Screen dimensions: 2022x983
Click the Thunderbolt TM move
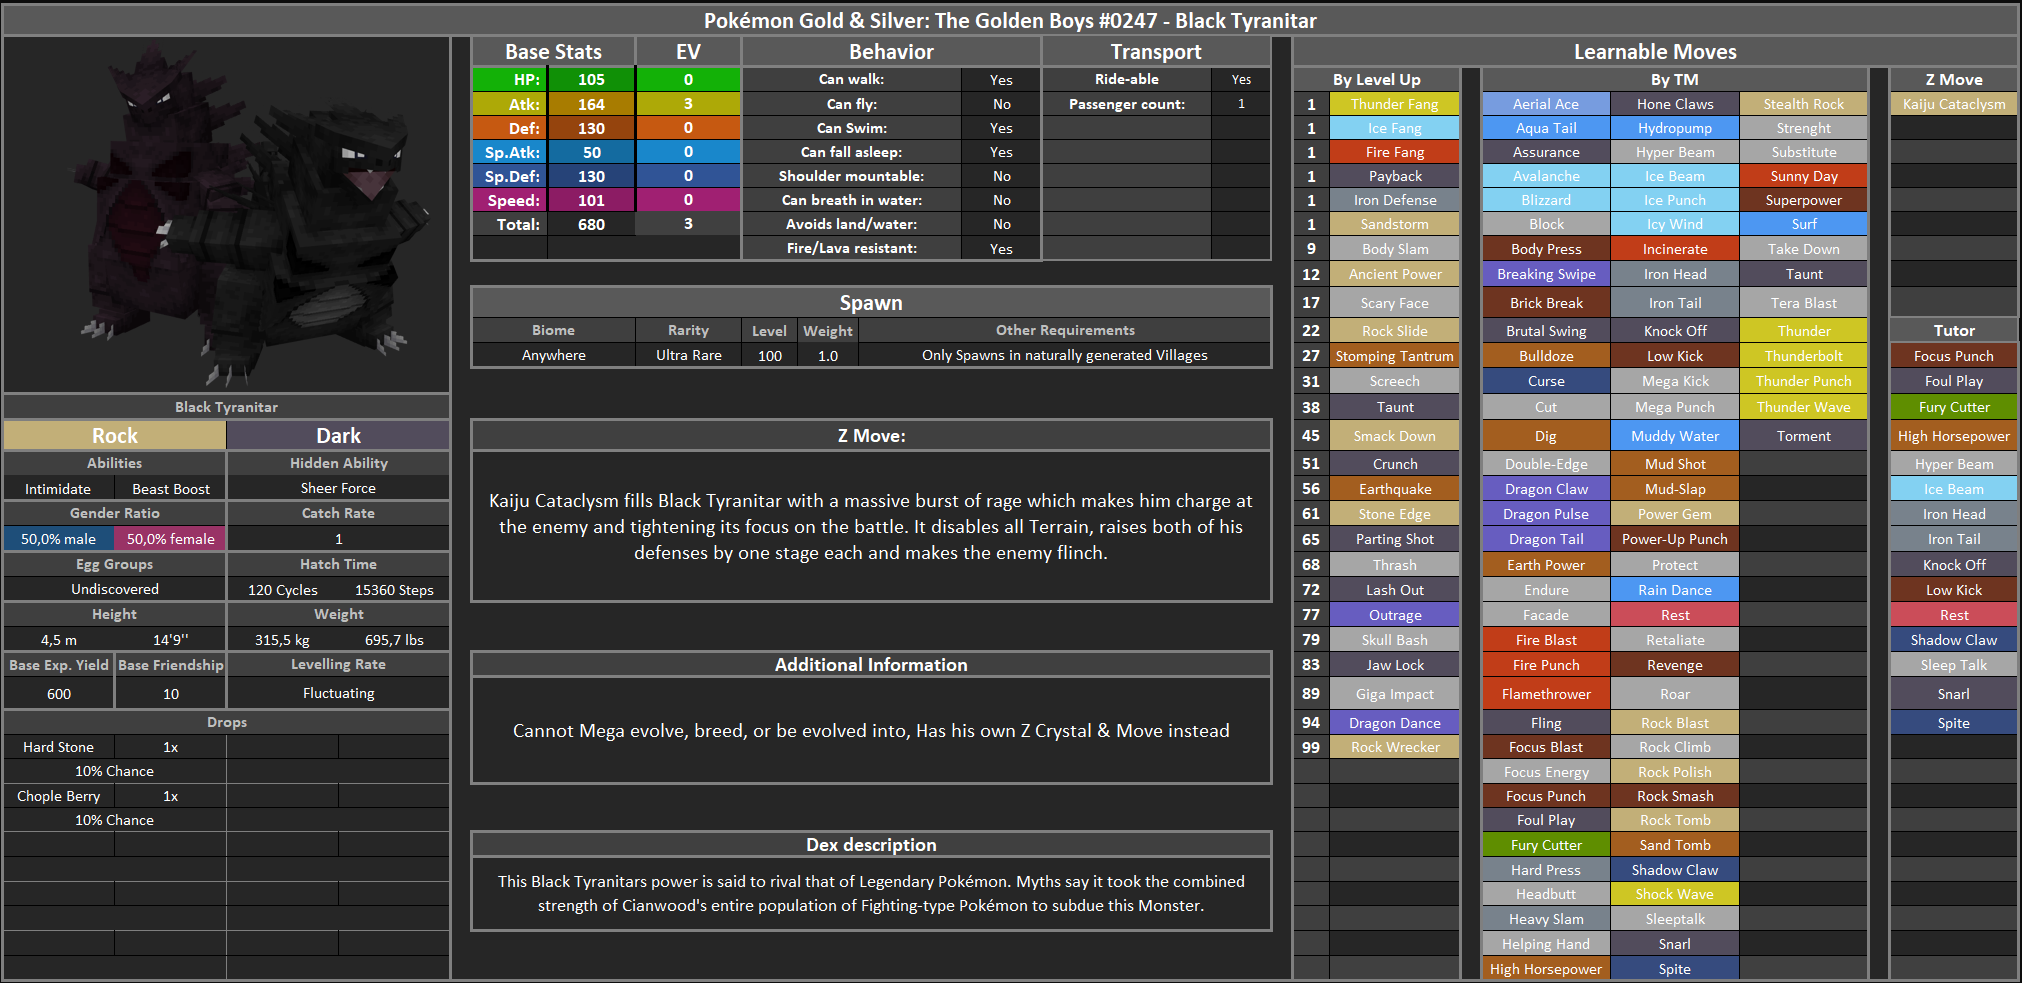point(1804,356)
